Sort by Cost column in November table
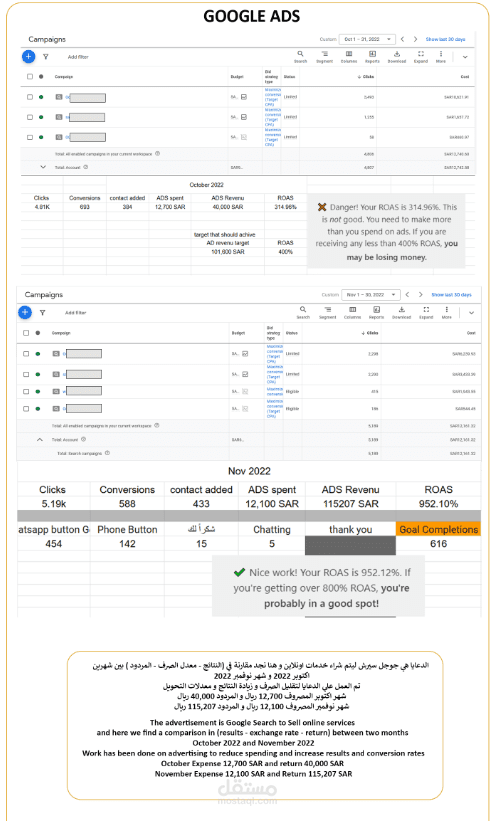Viewport: 495px width, 822px height. pos(471,333)
